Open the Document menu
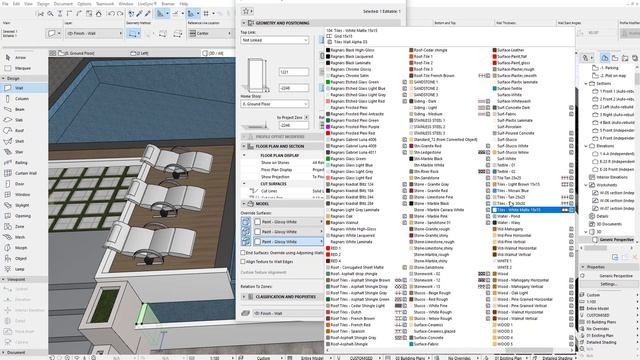Screen dimensions: 640x360 pyautogui.click(x=63, y=4)
